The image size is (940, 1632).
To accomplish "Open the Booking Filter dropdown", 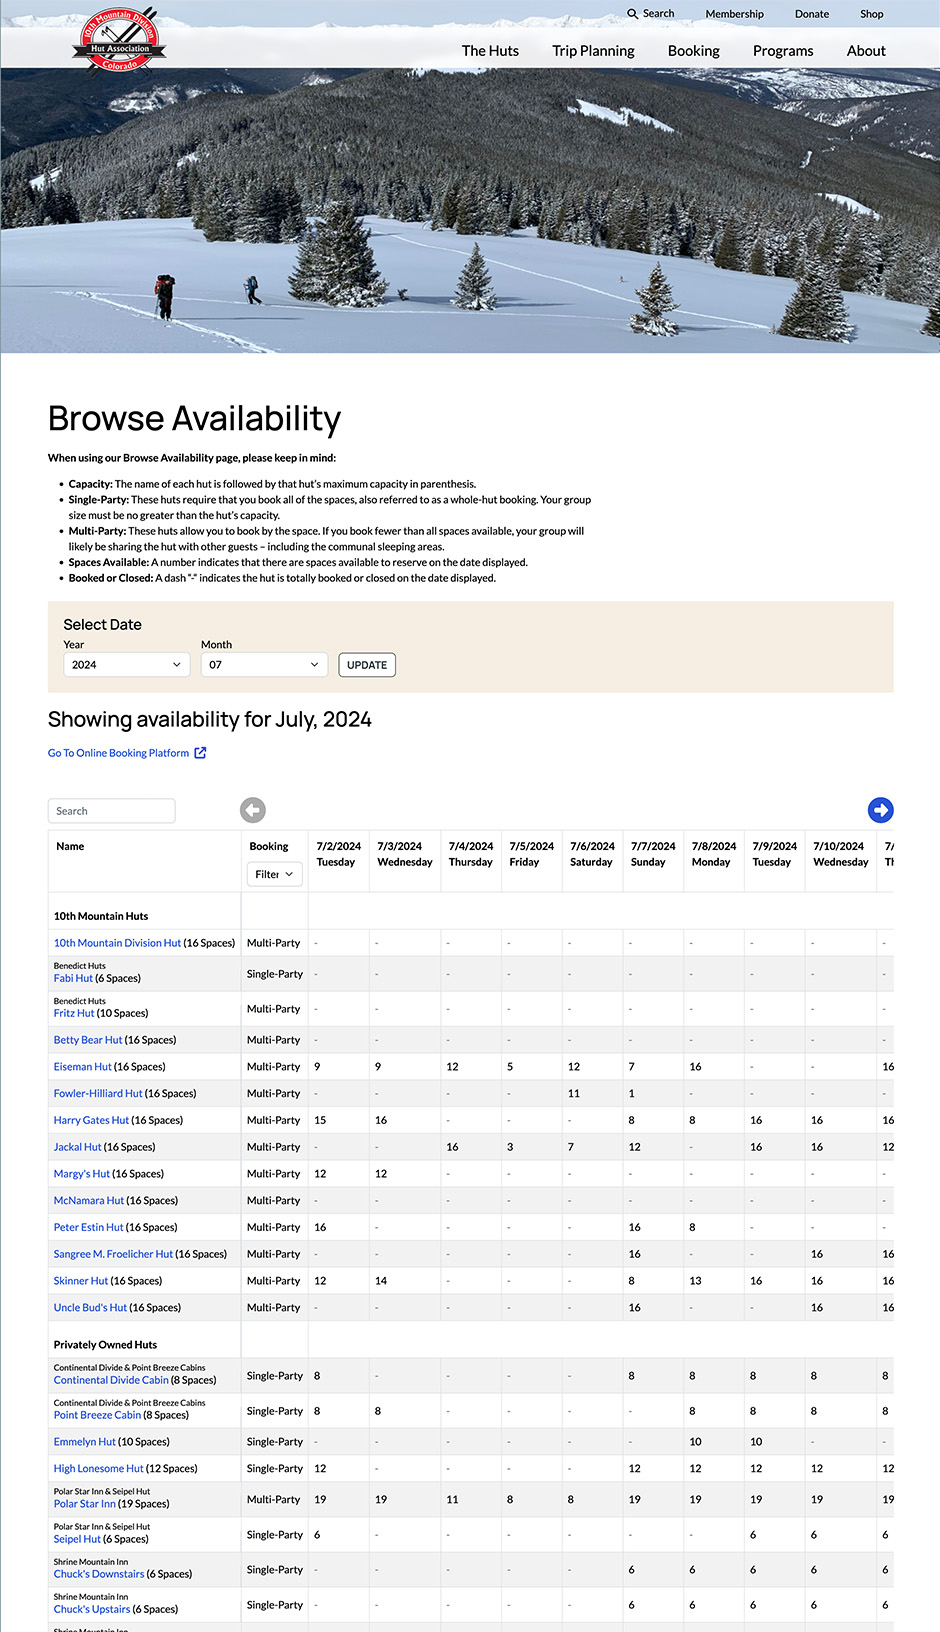I will tap(275, 874).
